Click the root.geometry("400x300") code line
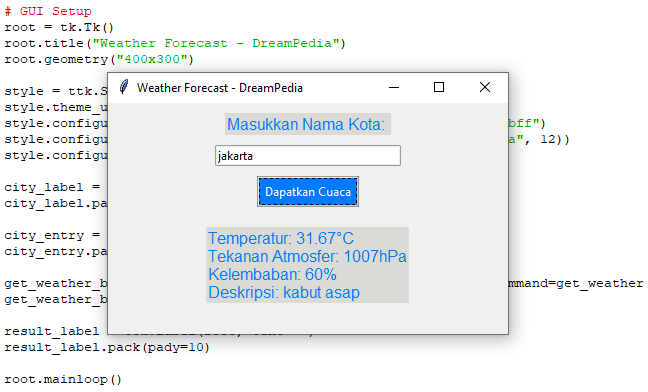The image size is (648, 392). (99, 59)
